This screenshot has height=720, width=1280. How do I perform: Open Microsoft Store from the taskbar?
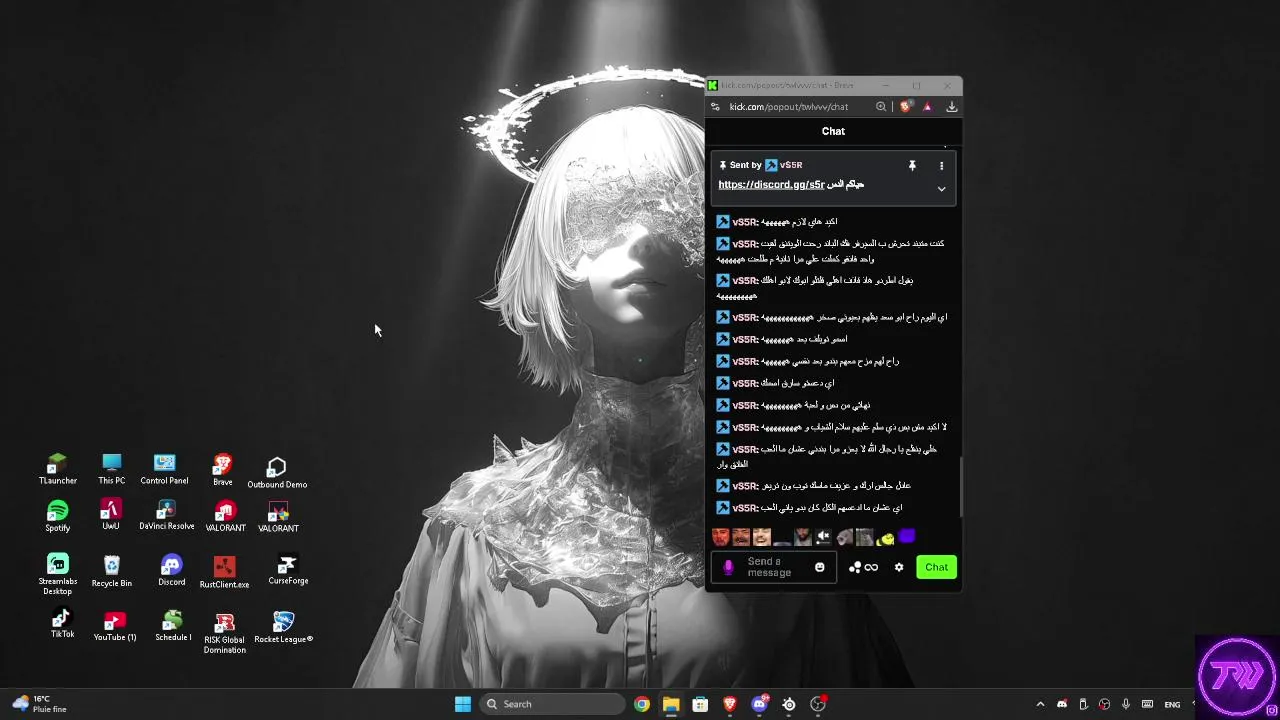point(700,704)
